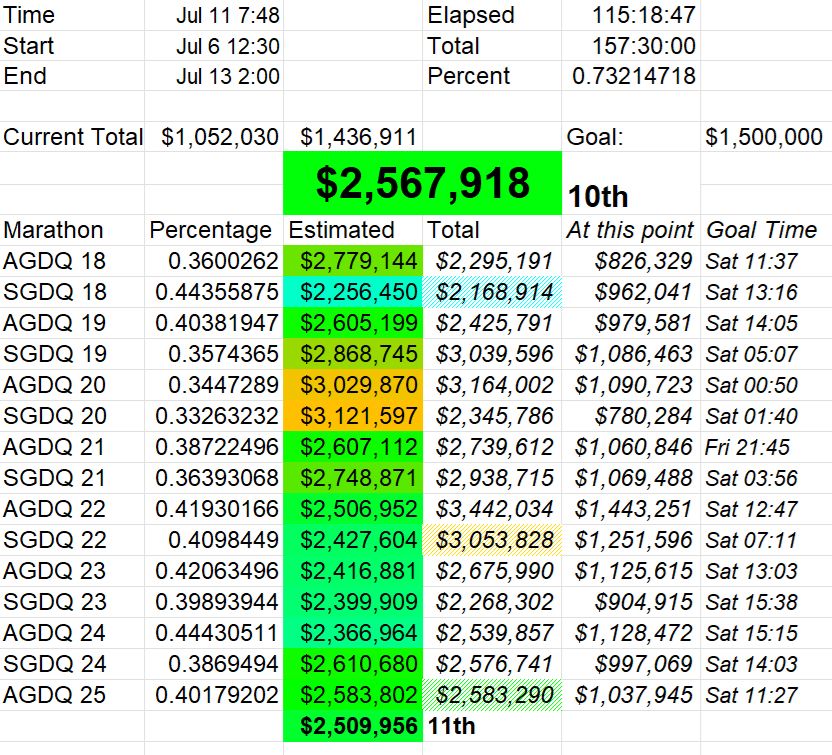Click the goal amount '$1,500,000'
The height and width of the screenshot is (755, 832).
pos(766,137)
